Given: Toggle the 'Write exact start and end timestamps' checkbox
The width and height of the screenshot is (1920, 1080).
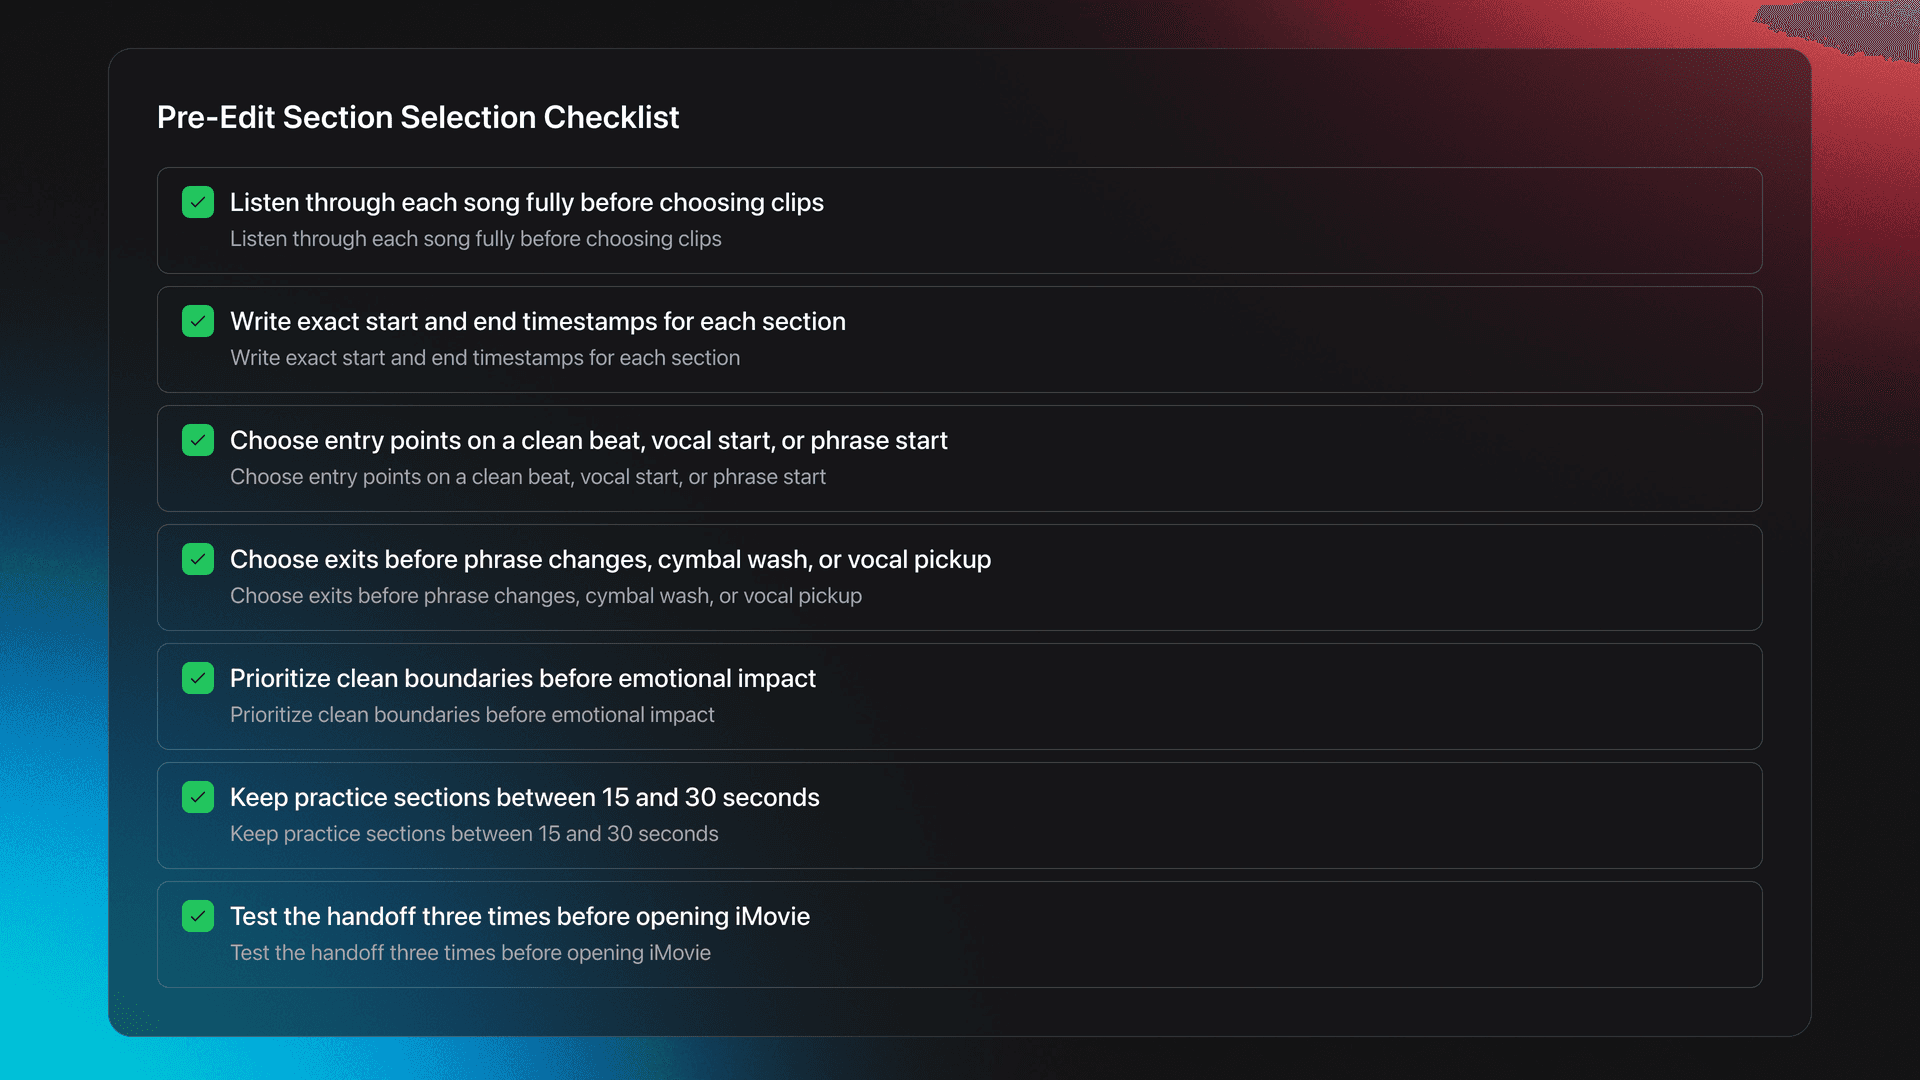Looking at the screenshot, I should coord(198,321).
